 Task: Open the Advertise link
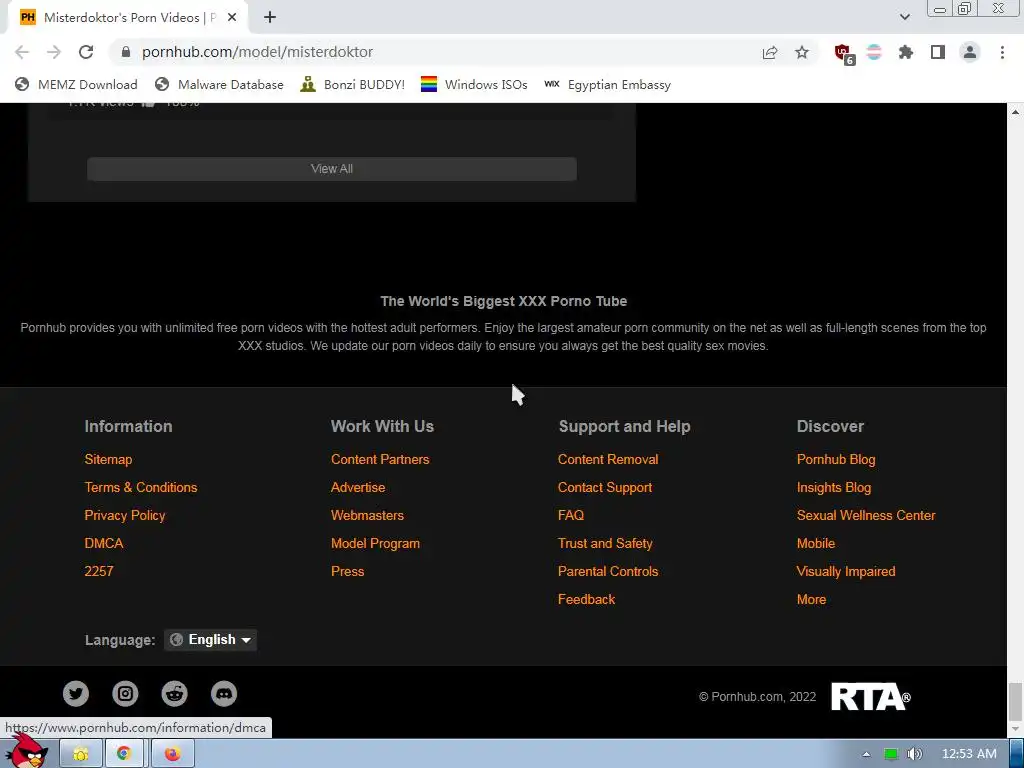point(358,487)
